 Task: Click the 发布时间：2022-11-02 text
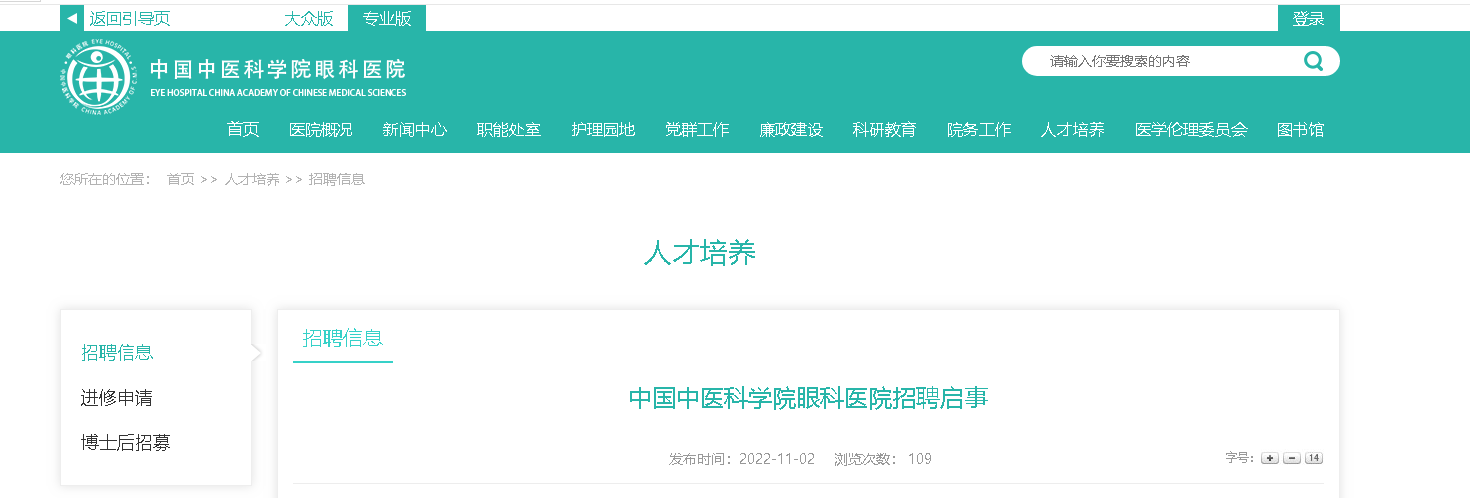(742, 459)
